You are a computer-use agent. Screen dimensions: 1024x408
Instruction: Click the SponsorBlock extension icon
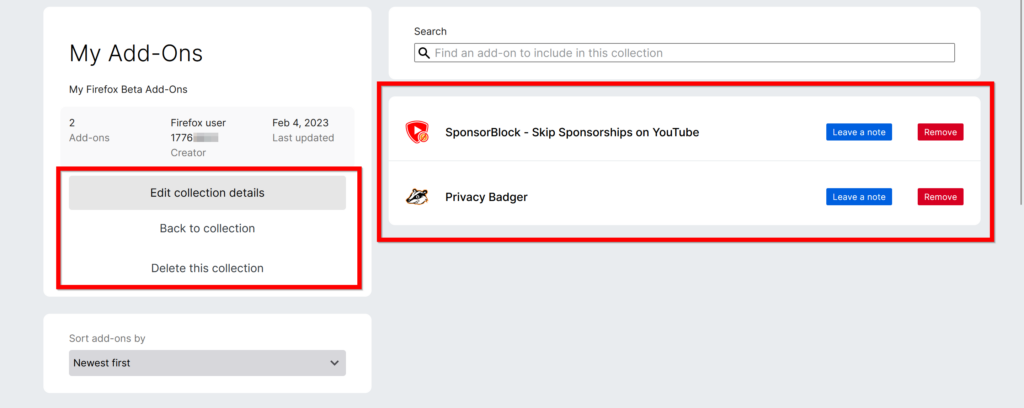click(417, 132)
